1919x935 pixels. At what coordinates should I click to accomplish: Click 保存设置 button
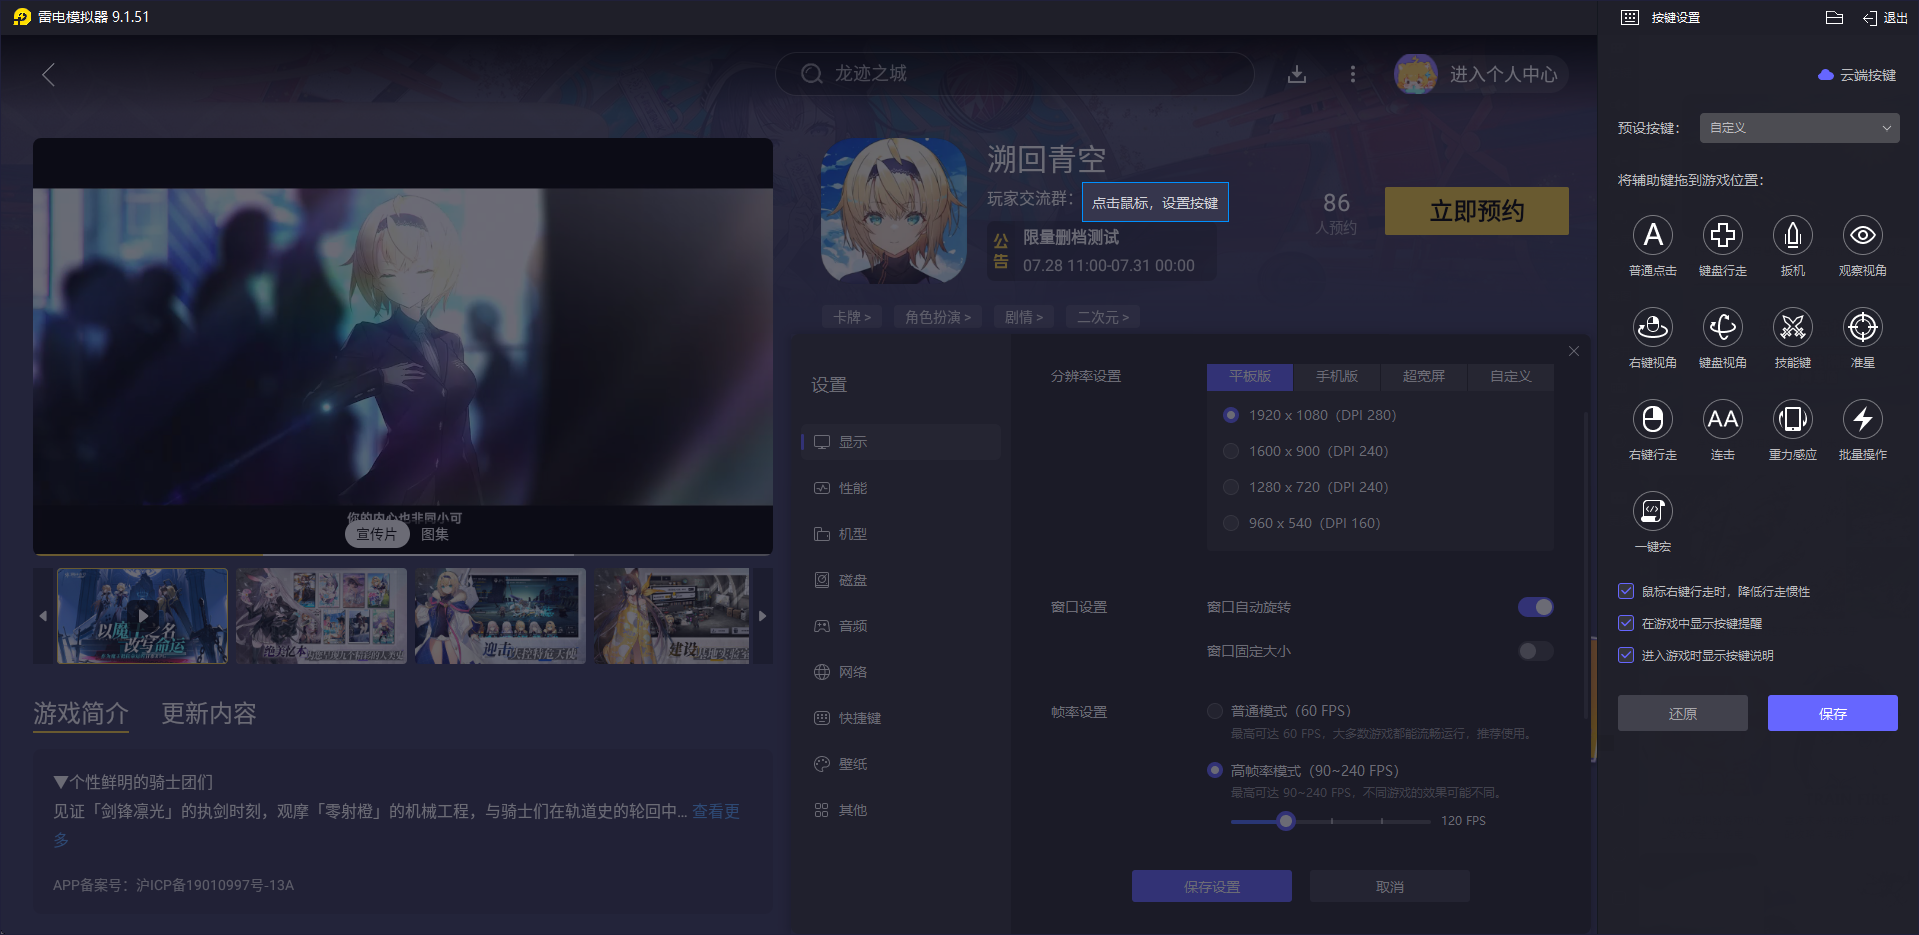pos(1212,886)
